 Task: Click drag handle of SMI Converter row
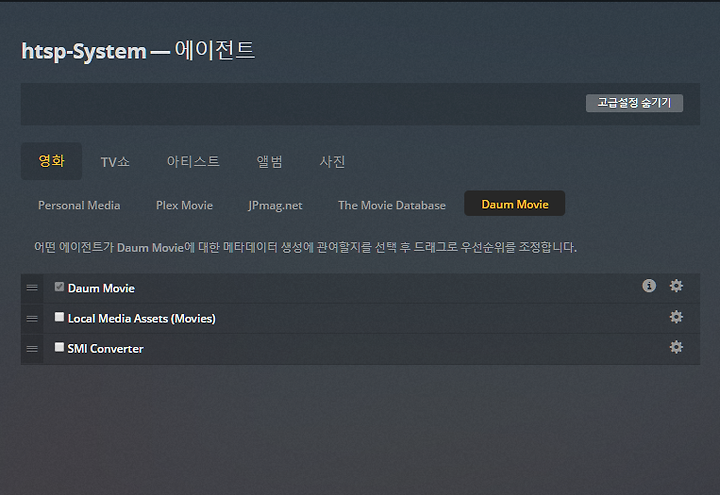[x=32, y=349]
